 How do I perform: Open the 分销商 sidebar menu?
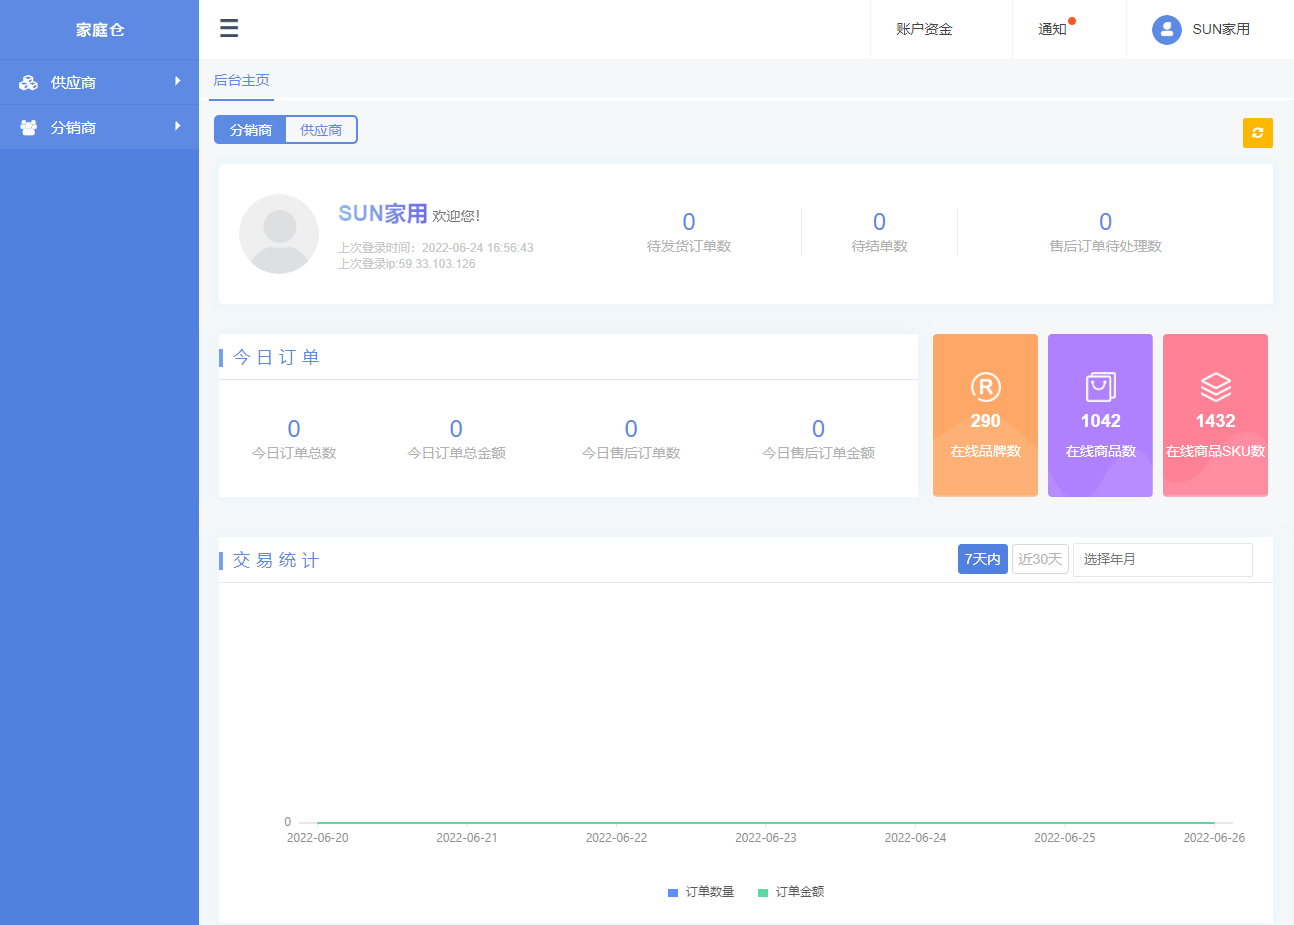coord(99,127)
